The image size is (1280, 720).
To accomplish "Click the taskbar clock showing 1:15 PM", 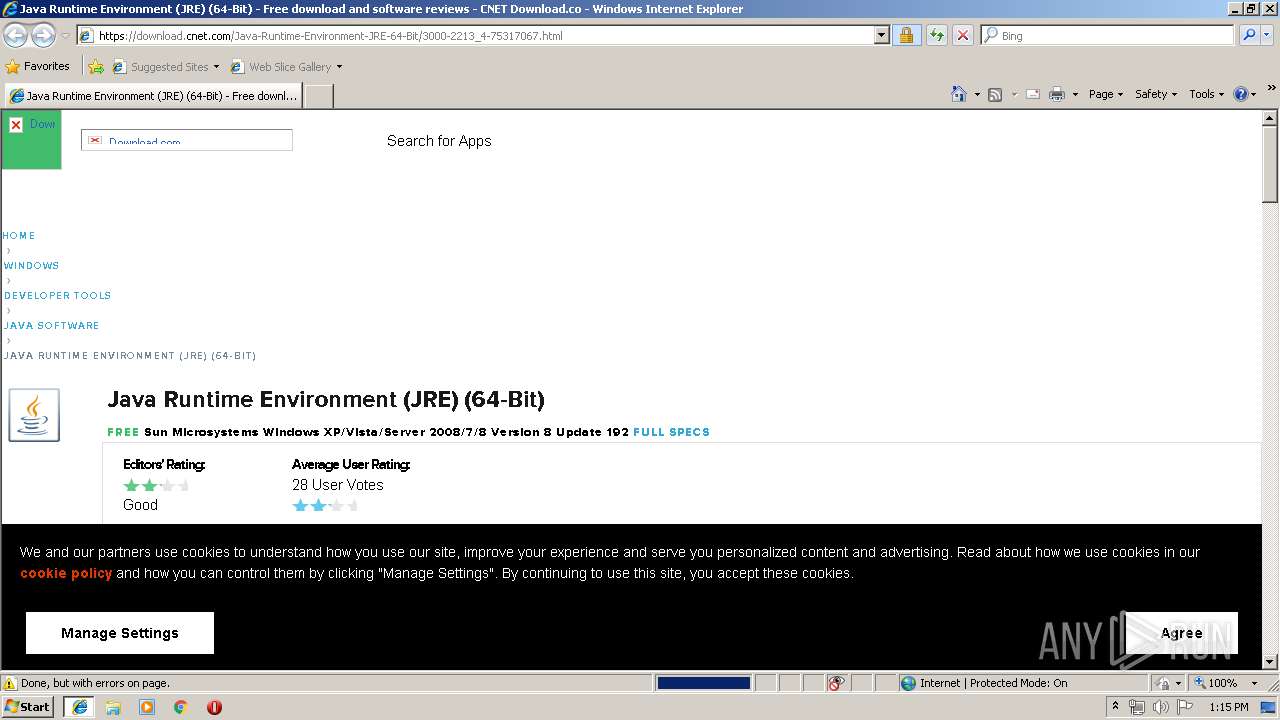I will point(1228,707).
